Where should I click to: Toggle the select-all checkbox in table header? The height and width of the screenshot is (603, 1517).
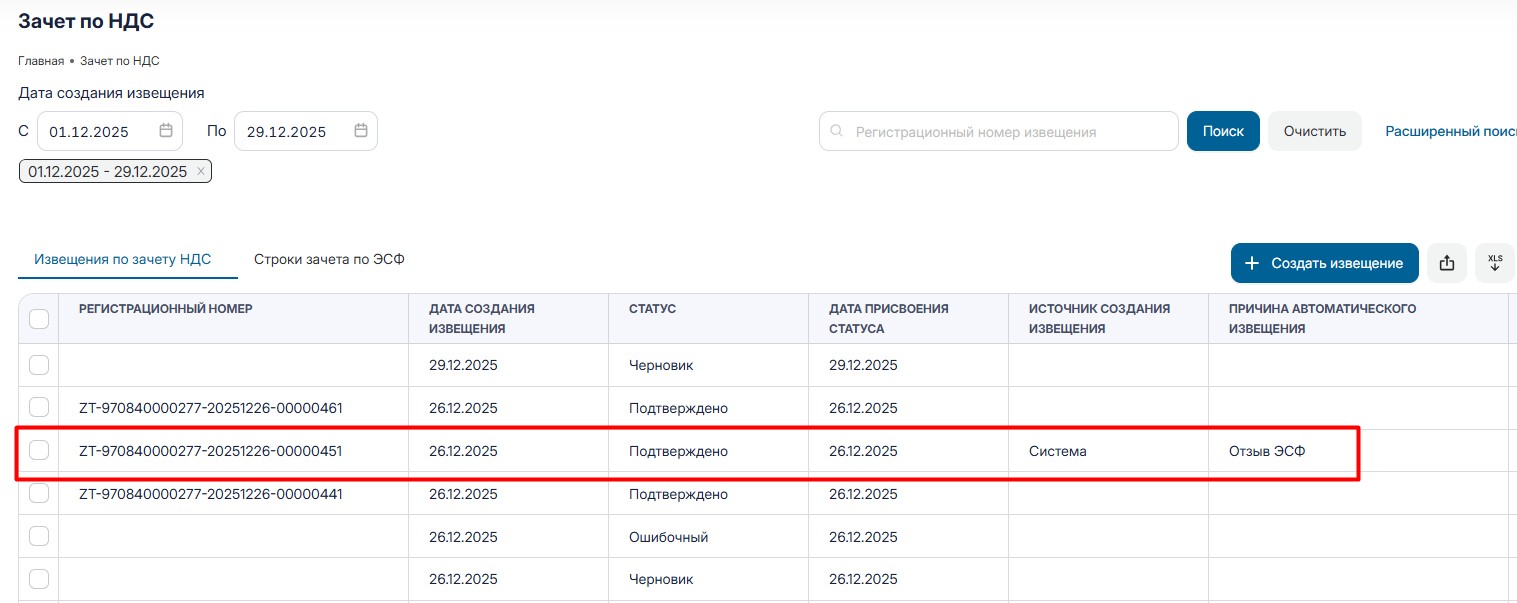[x=39, y=319]
